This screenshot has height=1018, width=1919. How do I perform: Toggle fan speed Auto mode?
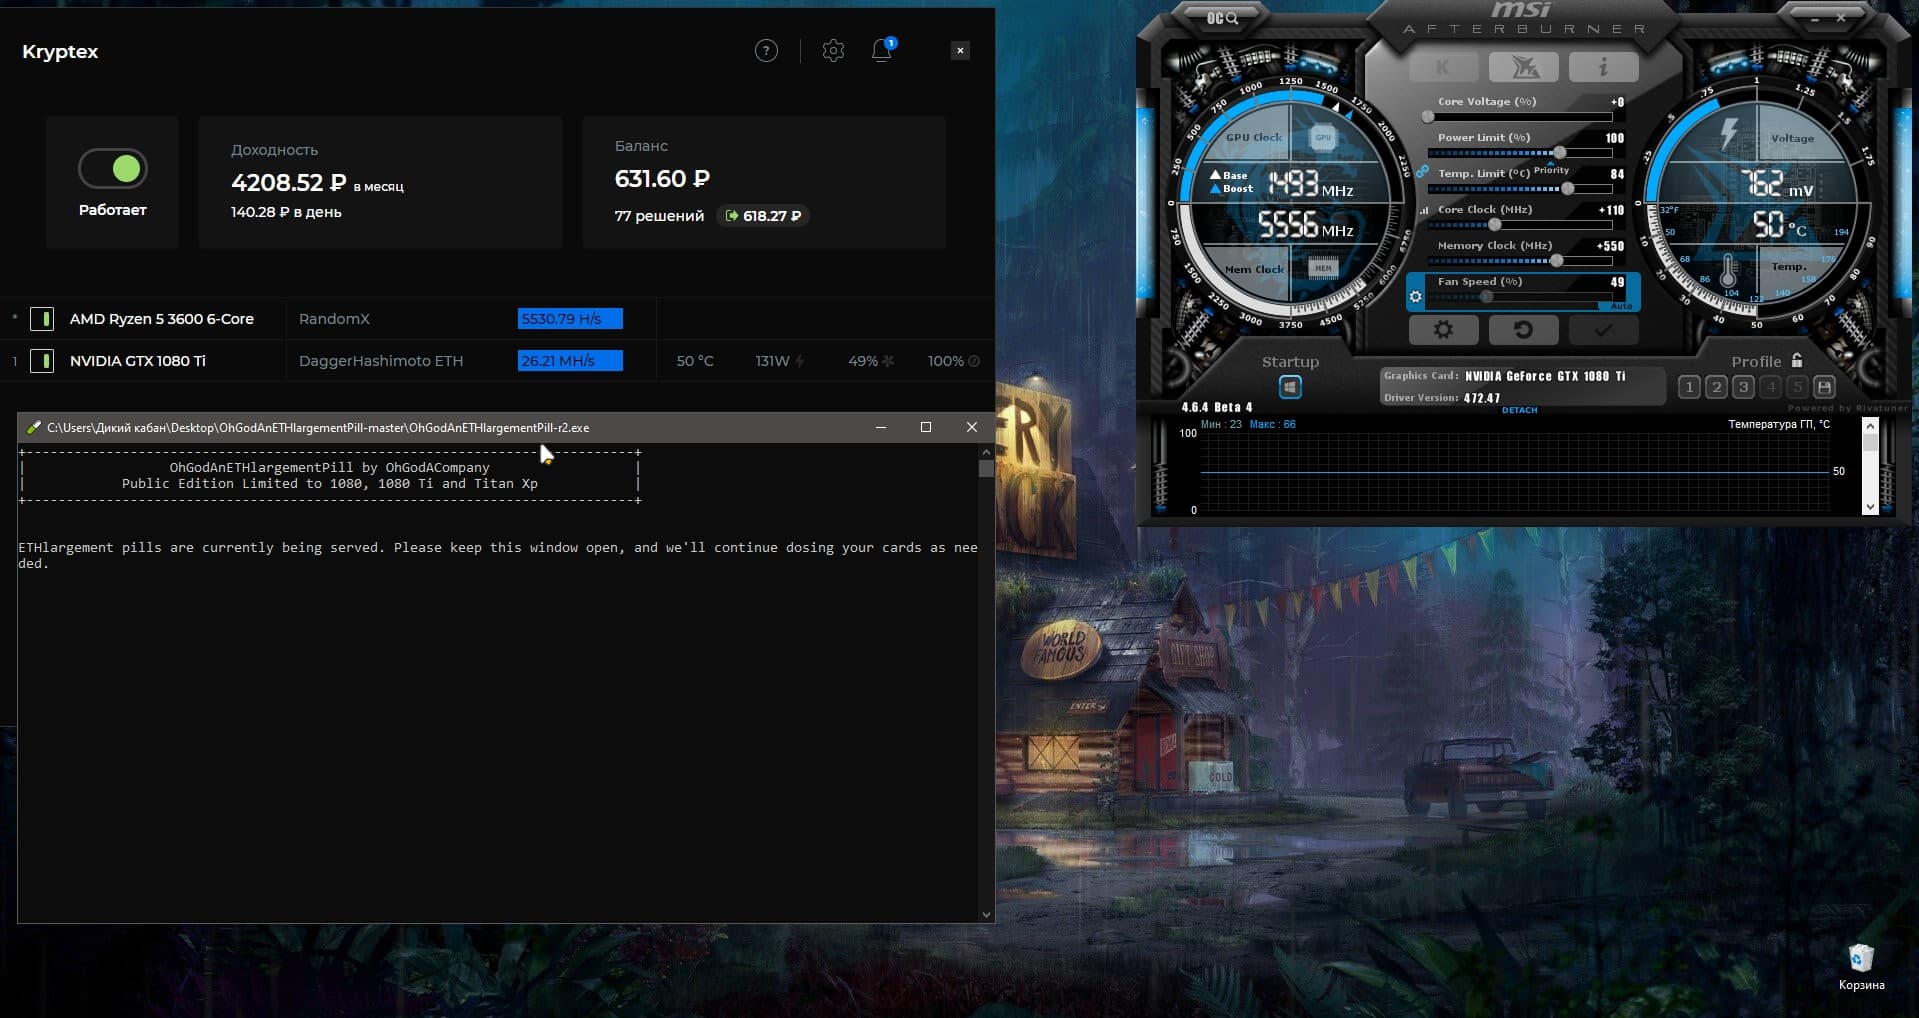tap(1621, 306)
